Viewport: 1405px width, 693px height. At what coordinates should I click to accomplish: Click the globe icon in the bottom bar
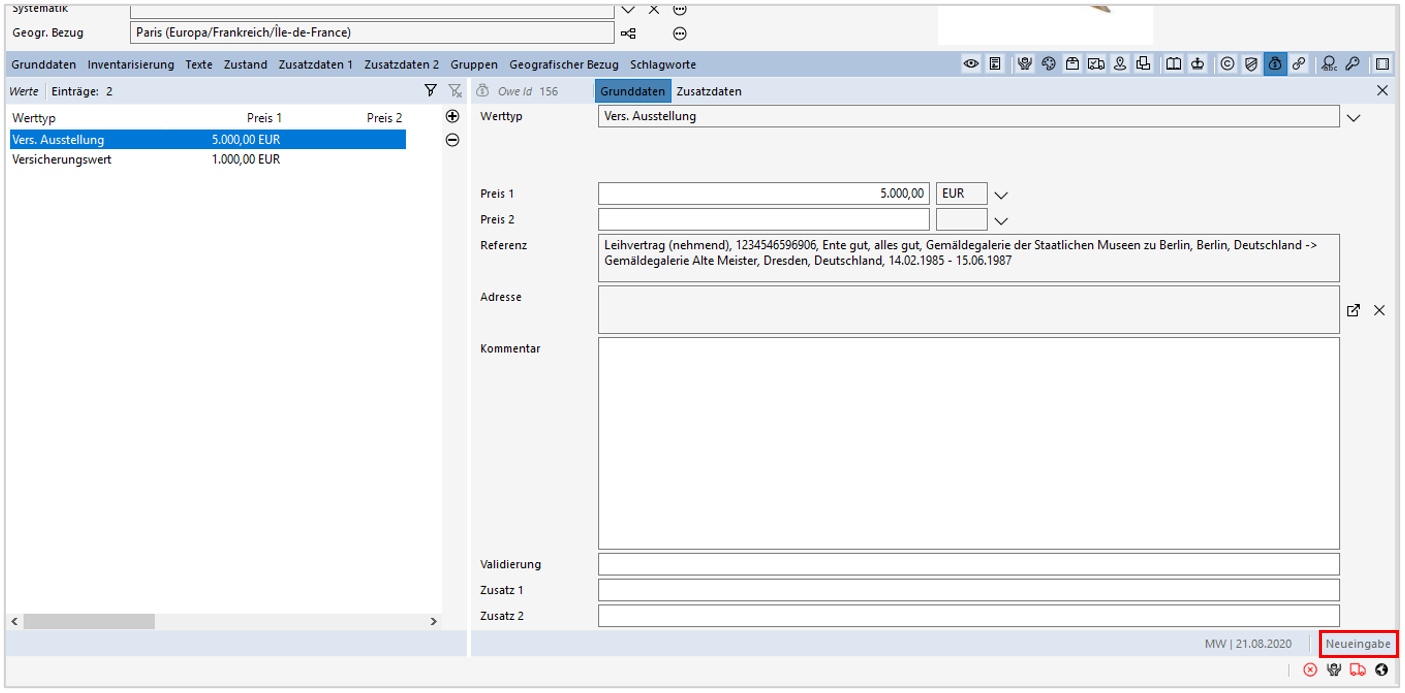(1381, 669)
